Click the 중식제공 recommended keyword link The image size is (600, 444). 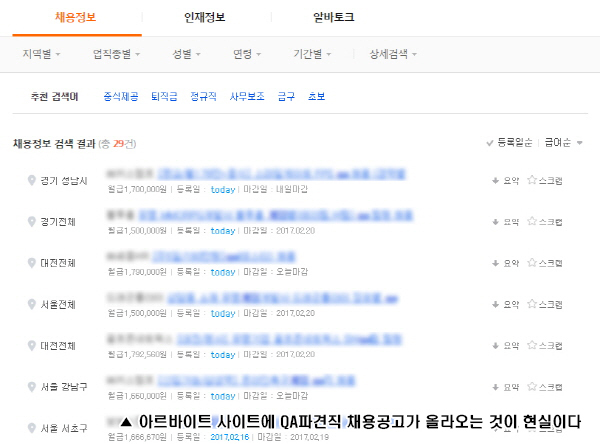pyautogui.click(x=121, y=96)
